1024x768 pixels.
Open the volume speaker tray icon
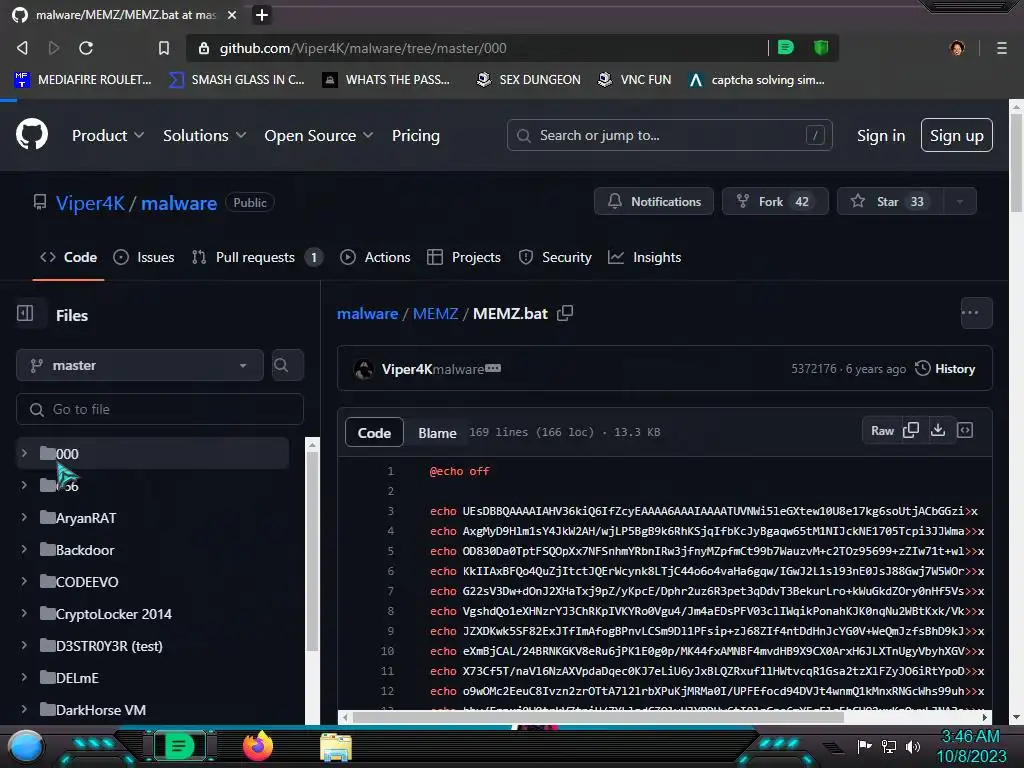(x=913, y=746)
